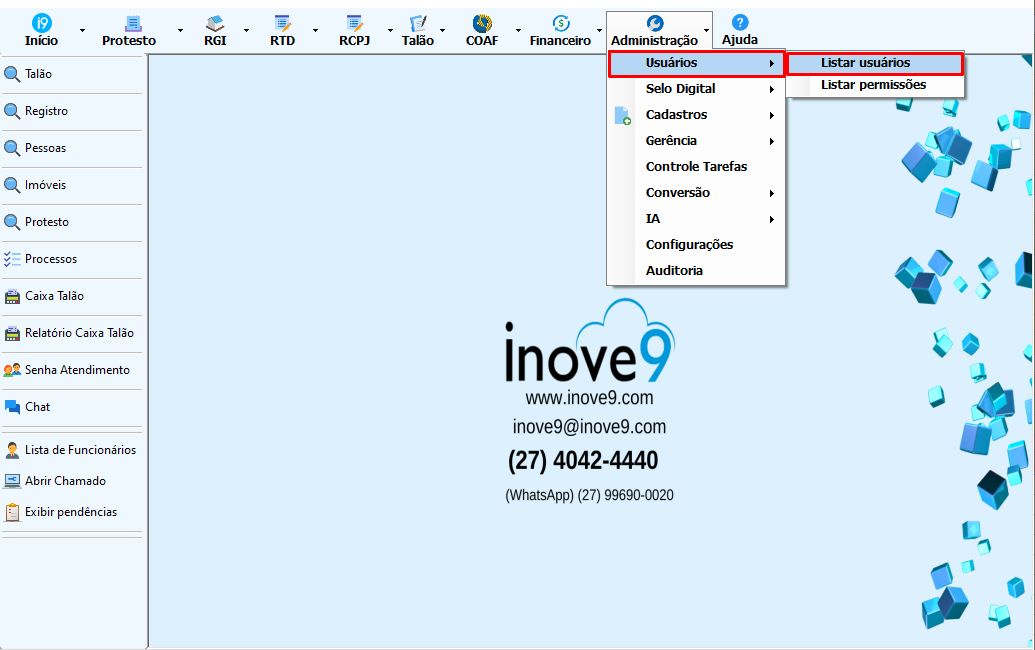
Task: Open Chat from the sidebar
Action: (37, 407)
